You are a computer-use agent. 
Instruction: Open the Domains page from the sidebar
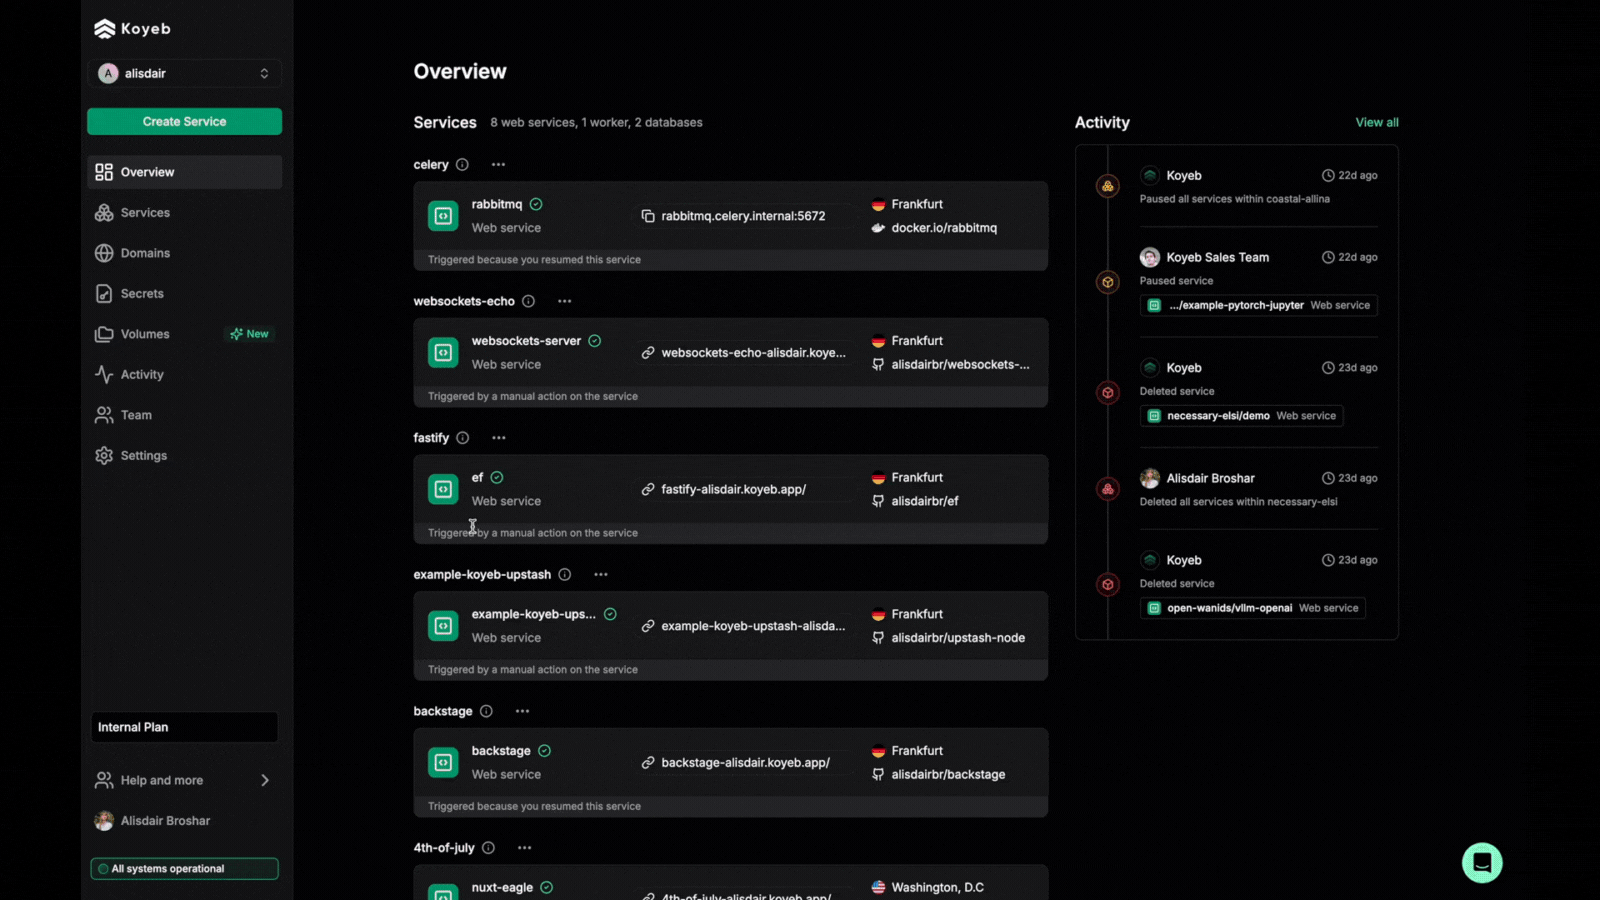(145, 253)
